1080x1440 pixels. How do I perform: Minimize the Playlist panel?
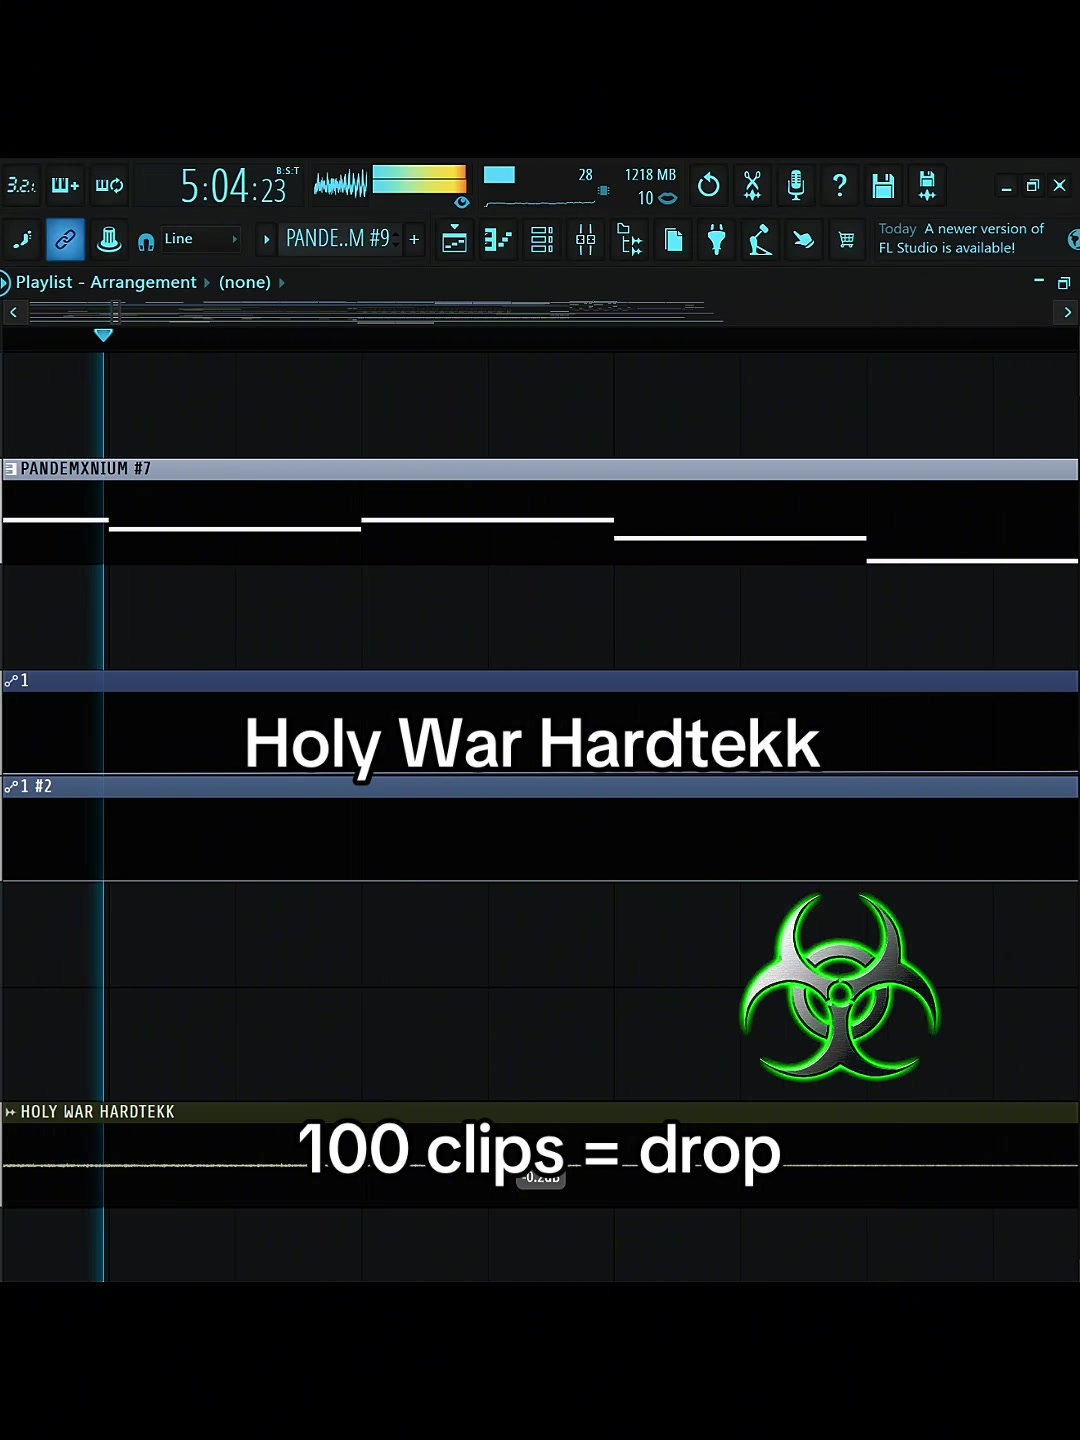coord(1039,282)
